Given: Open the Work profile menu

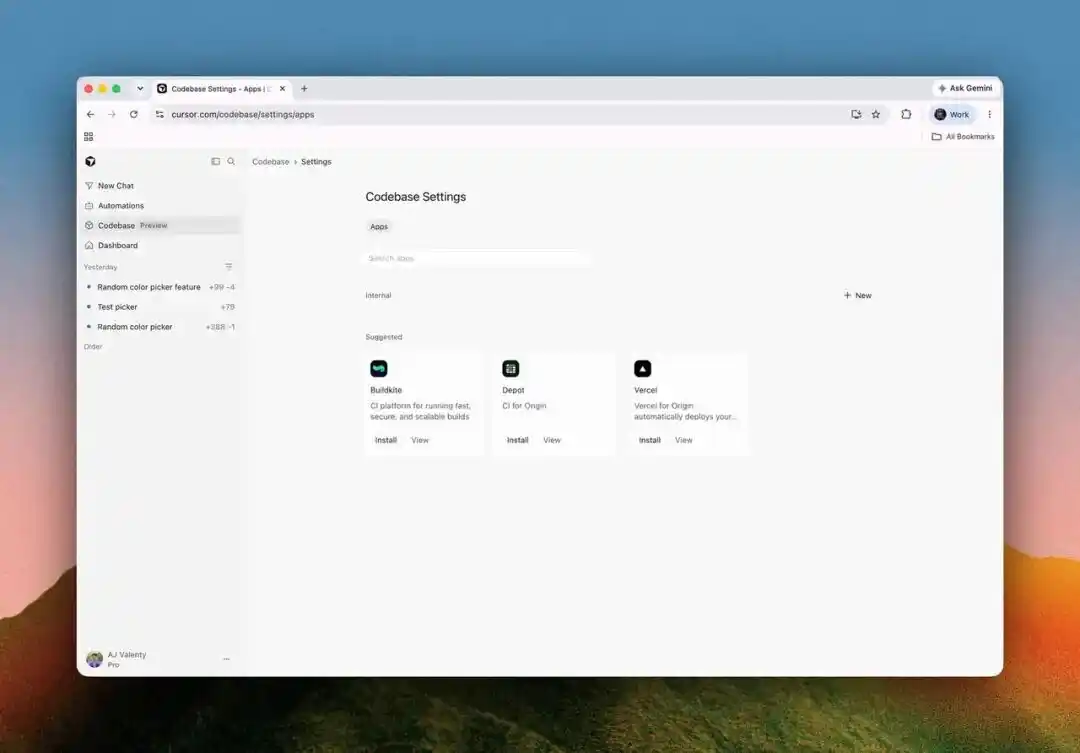Looking at the screenshot, I should 952,114.
